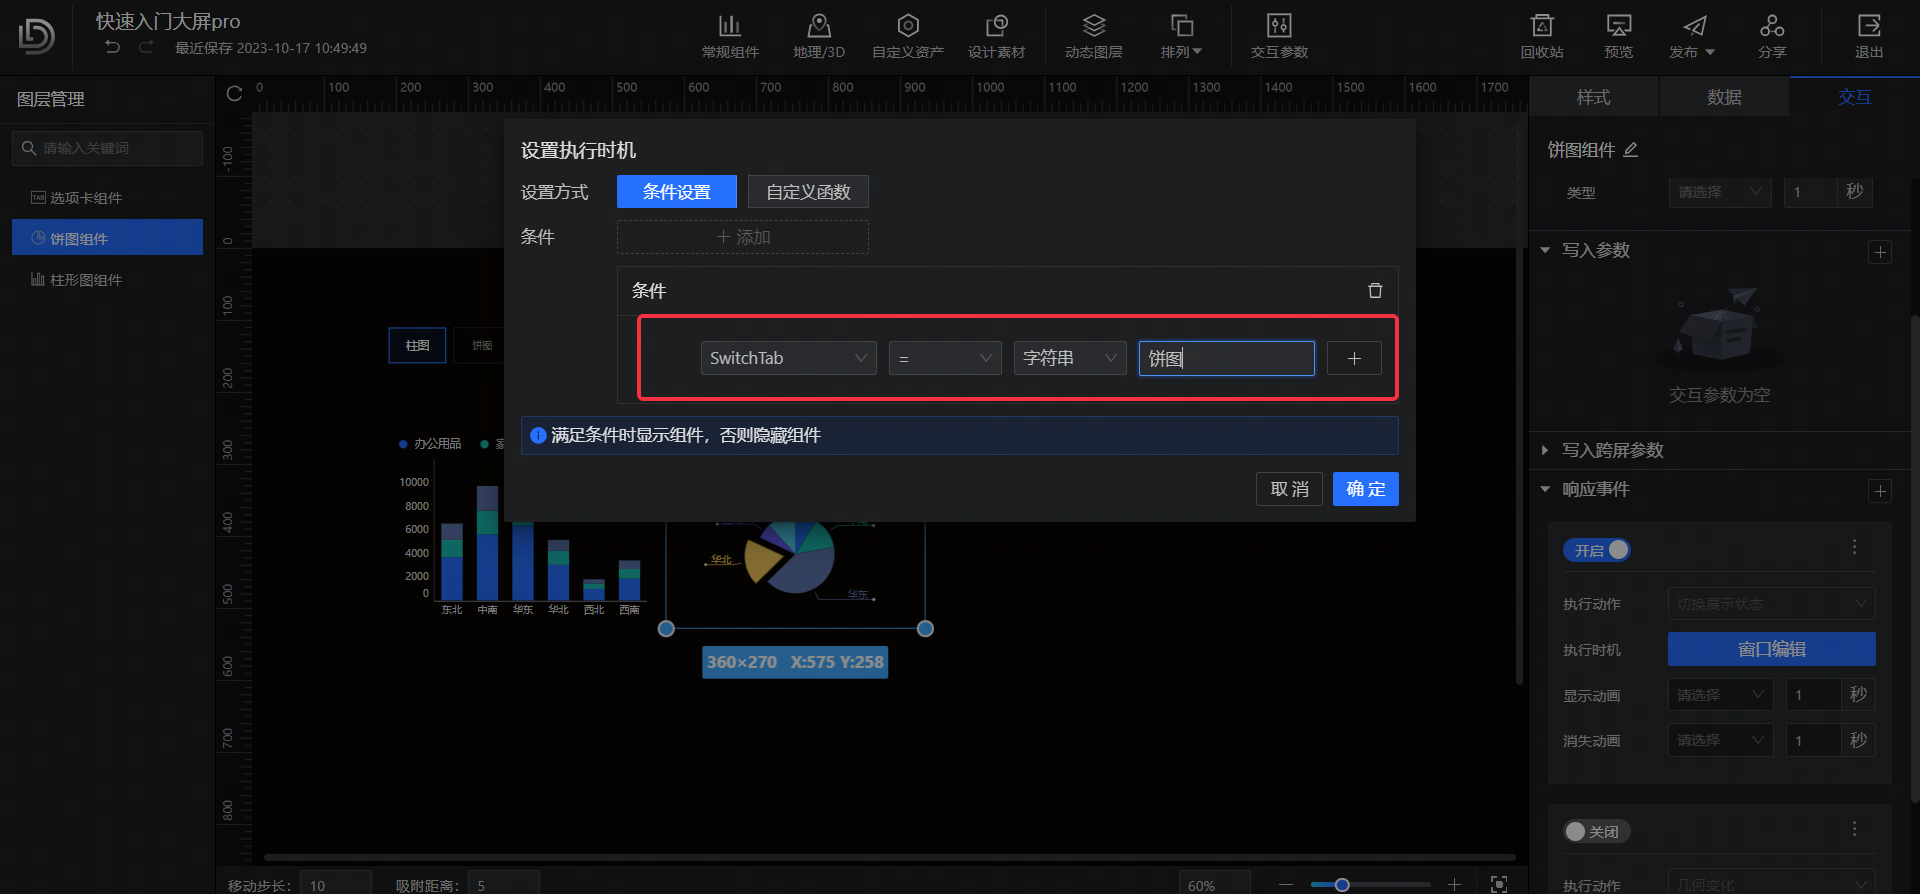This screenshot has height=894, width=1920.
Task: Select the 条件设置 mode option
Action: [x=677, y=192]
